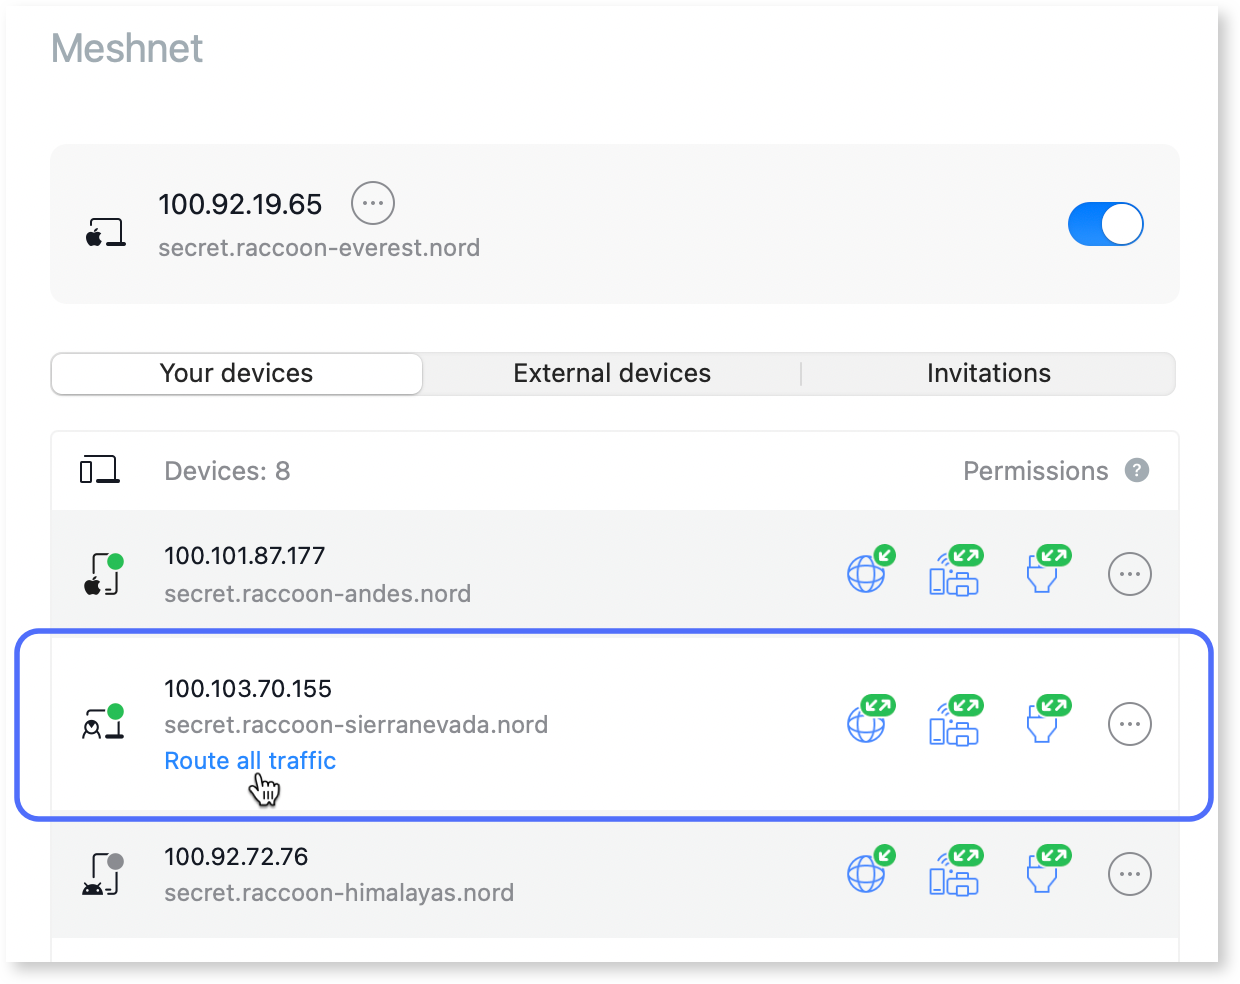Click the local network access icon for secret.raccoon-sierranevada.nord
1240x984 pixels.
[956, 721]
